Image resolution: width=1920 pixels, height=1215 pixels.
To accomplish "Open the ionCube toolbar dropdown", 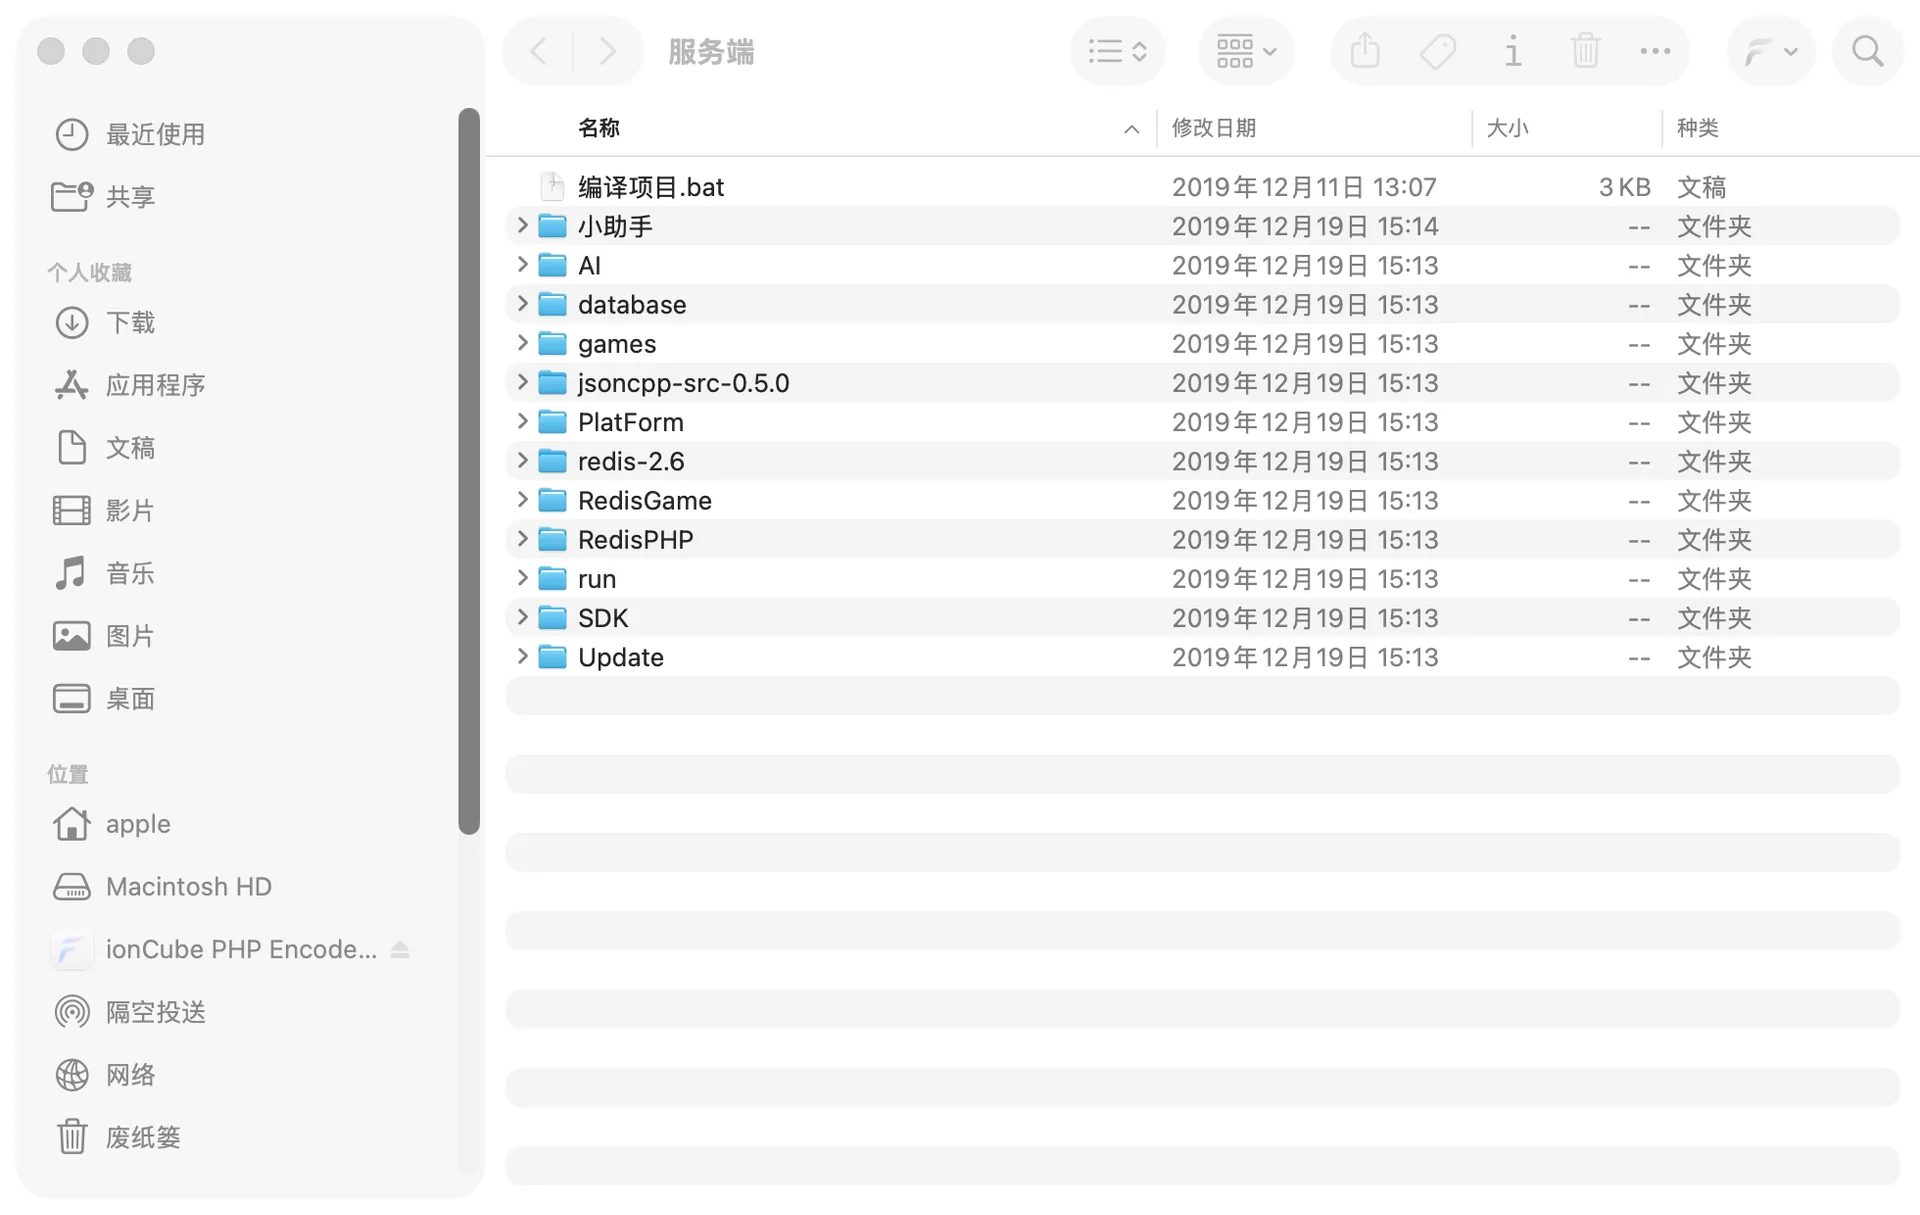I will click(x=1770, y=51).
